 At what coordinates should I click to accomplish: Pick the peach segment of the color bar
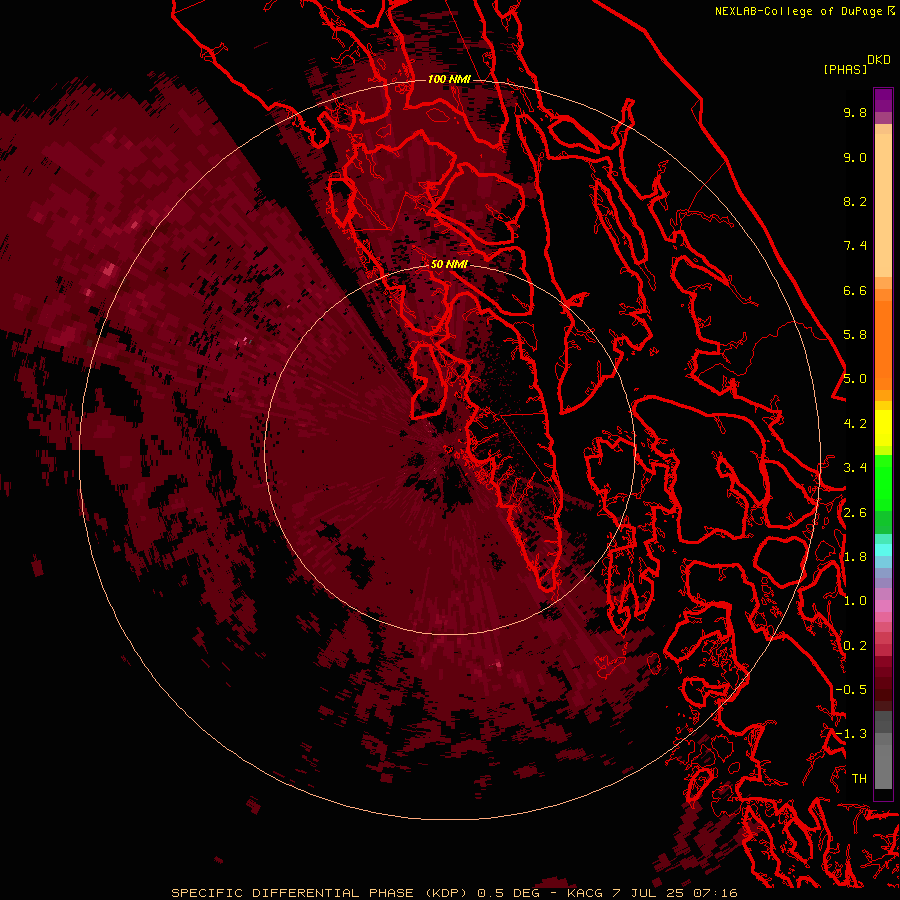coord(883,201)
